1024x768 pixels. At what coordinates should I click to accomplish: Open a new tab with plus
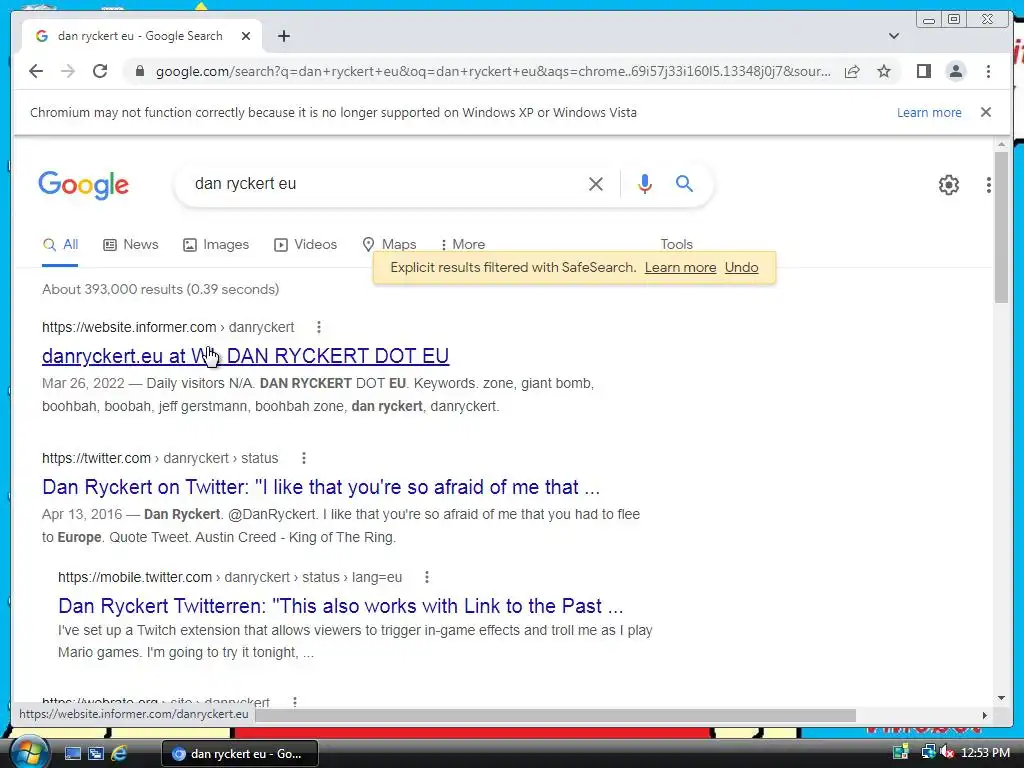click(x=283, y=36)
